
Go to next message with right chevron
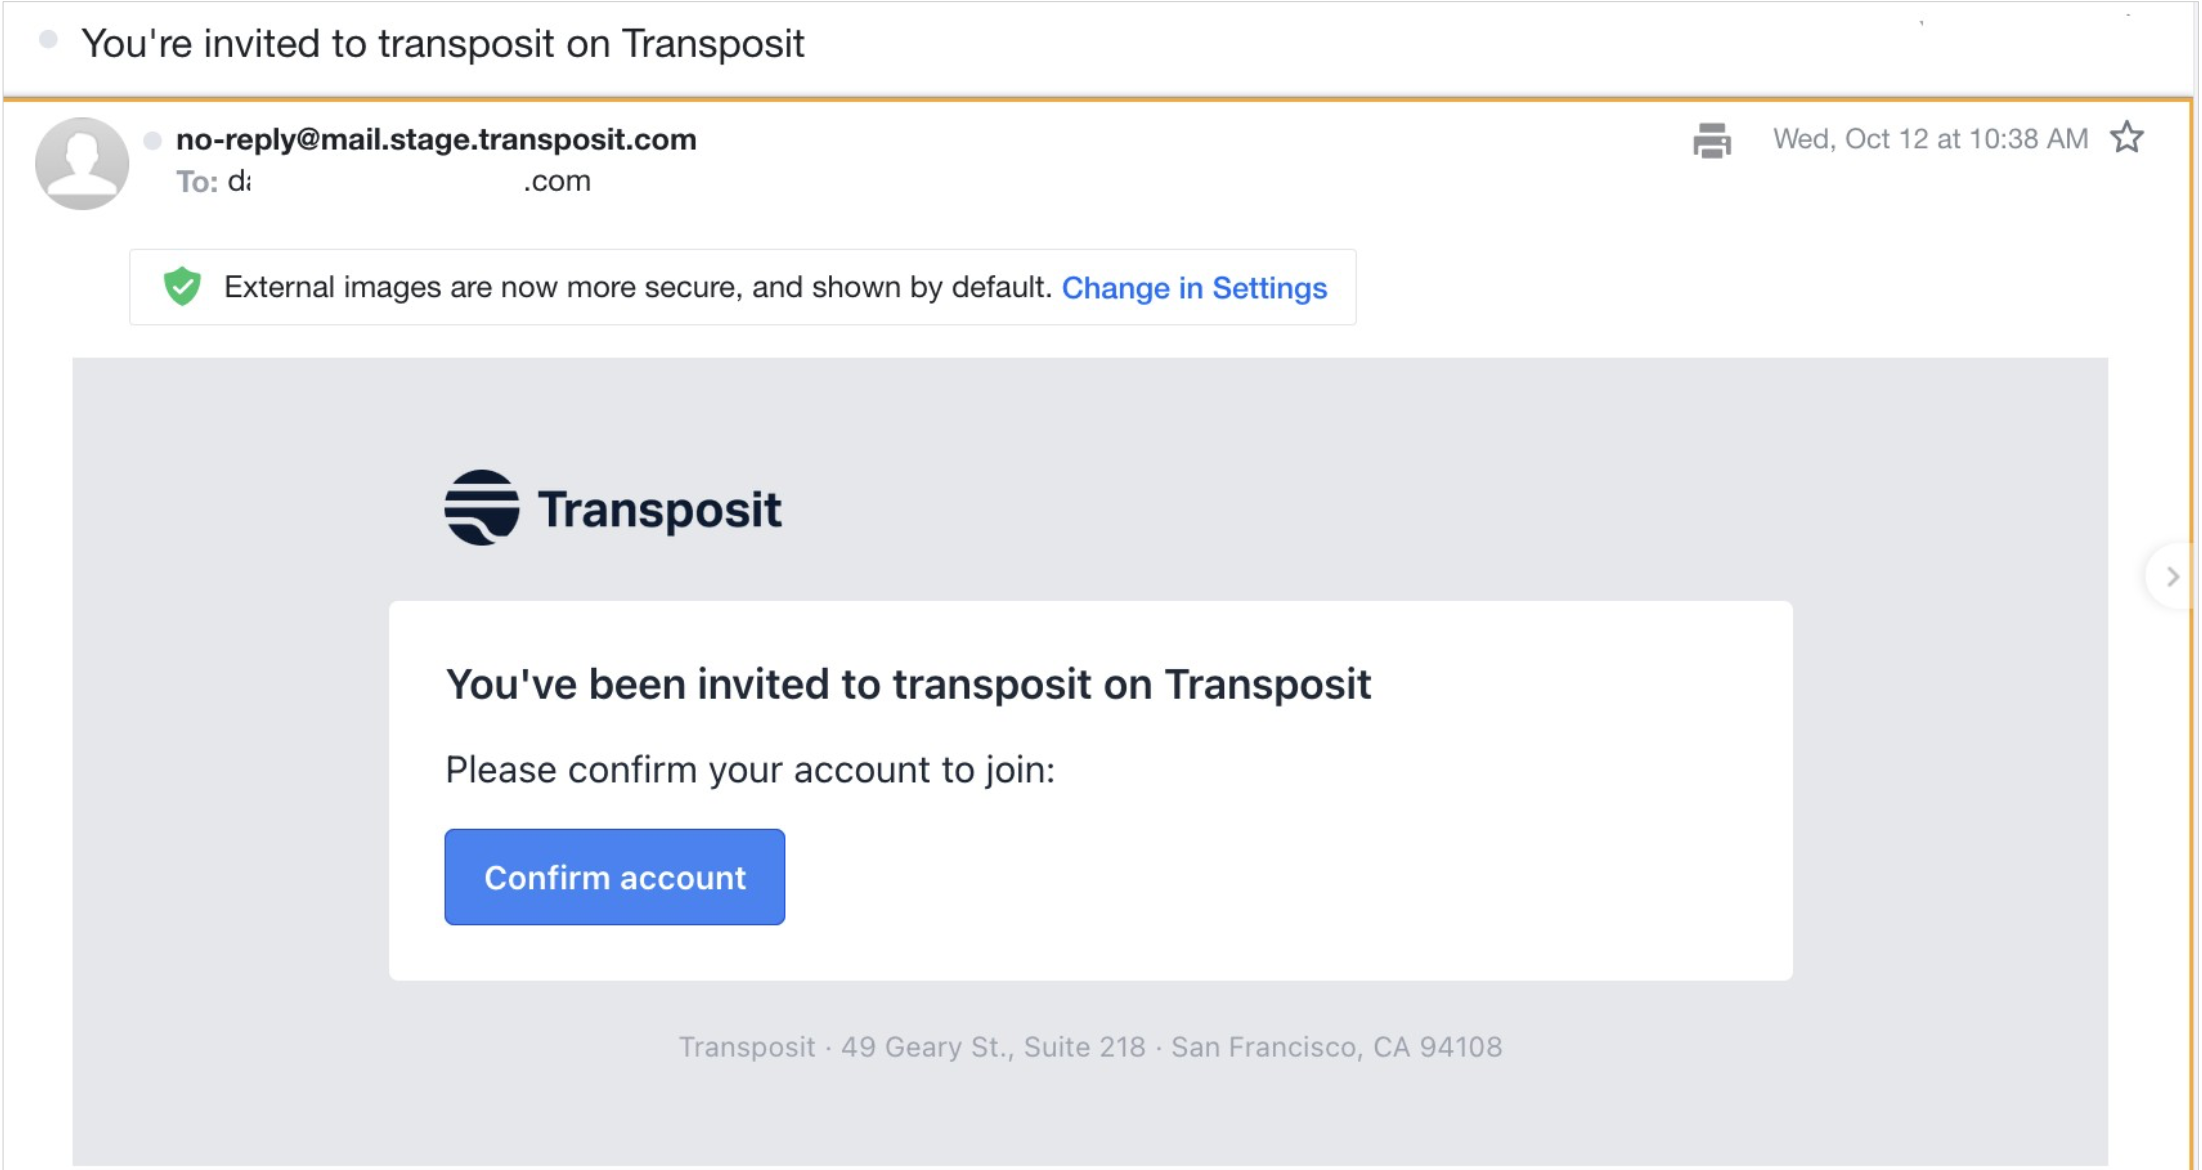pyautogui.click(x=2171, y=577)
